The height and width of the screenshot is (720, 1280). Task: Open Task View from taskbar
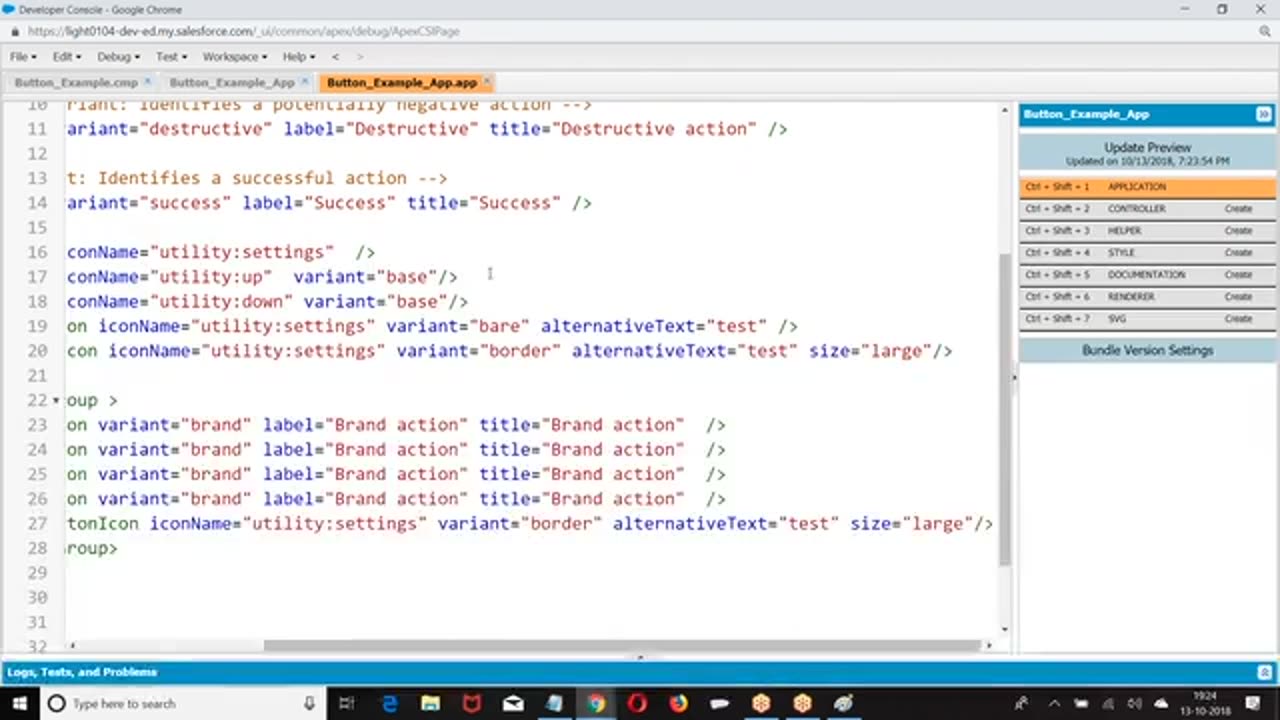[x=346, y=703]
